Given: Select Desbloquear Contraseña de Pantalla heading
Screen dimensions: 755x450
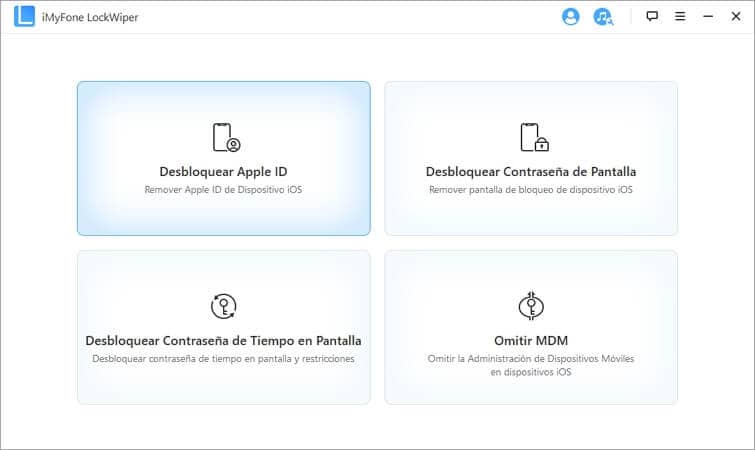Looking at the screenshot, I should point(531,172).
